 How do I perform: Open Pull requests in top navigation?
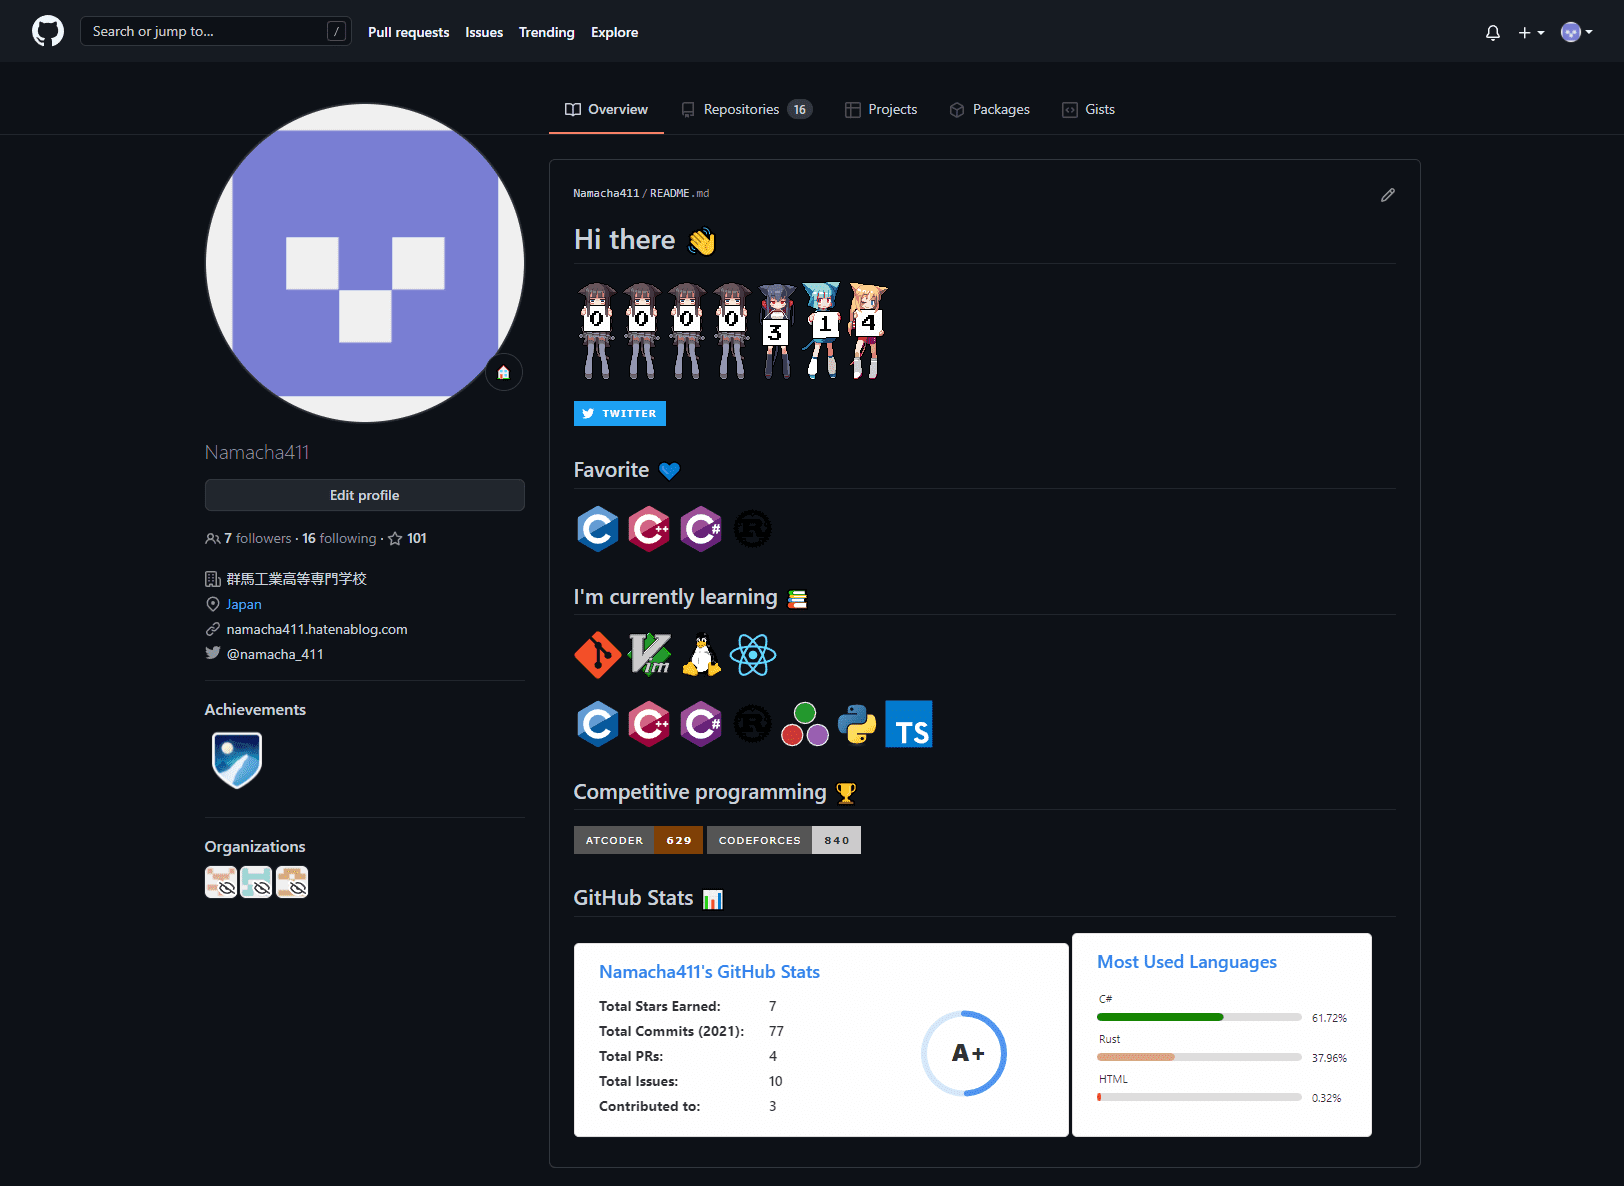point(408,32)
